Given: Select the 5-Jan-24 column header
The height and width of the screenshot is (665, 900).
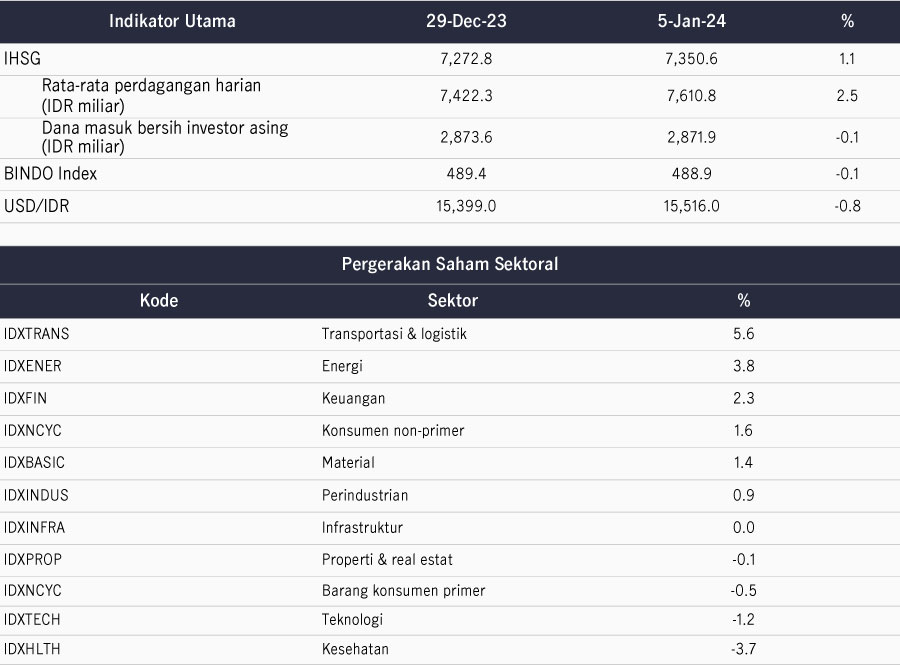Looking at the screenshot, I should [x=692, y=21].
